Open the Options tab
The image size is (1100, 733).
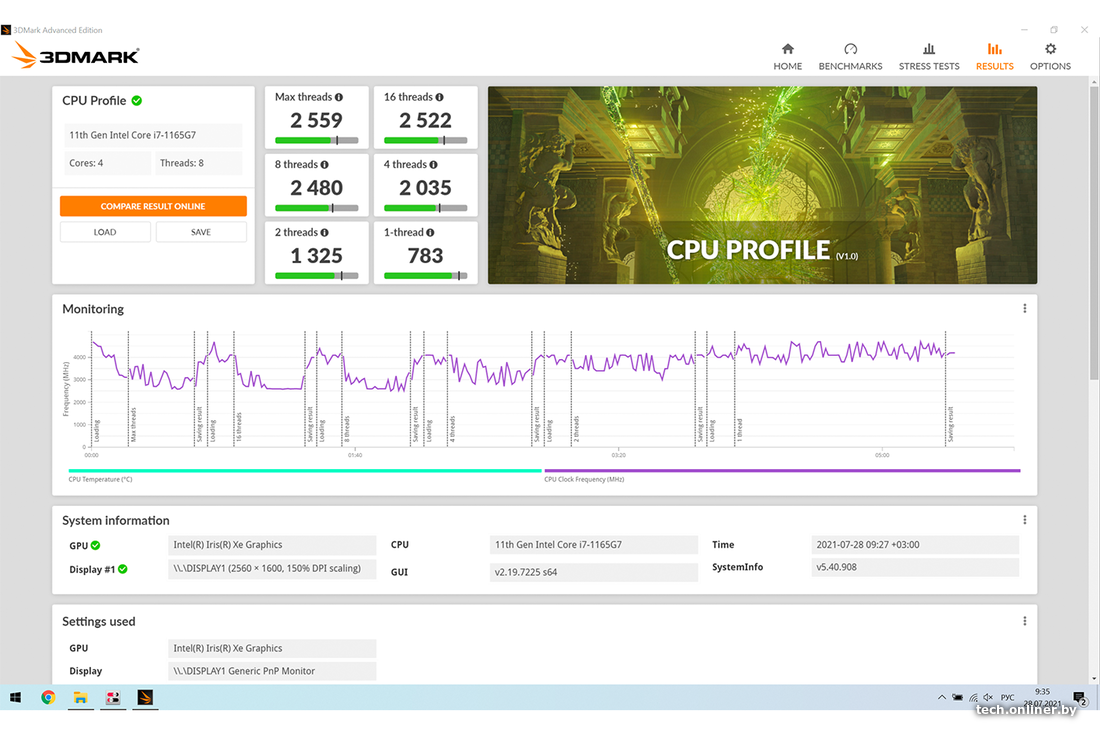1050,57
